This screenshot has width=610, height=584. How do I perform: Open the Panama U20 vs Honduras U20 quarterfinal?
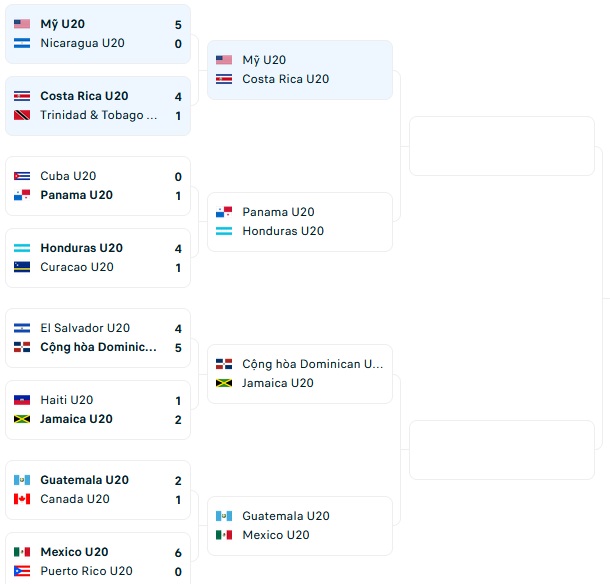[299, 221]
